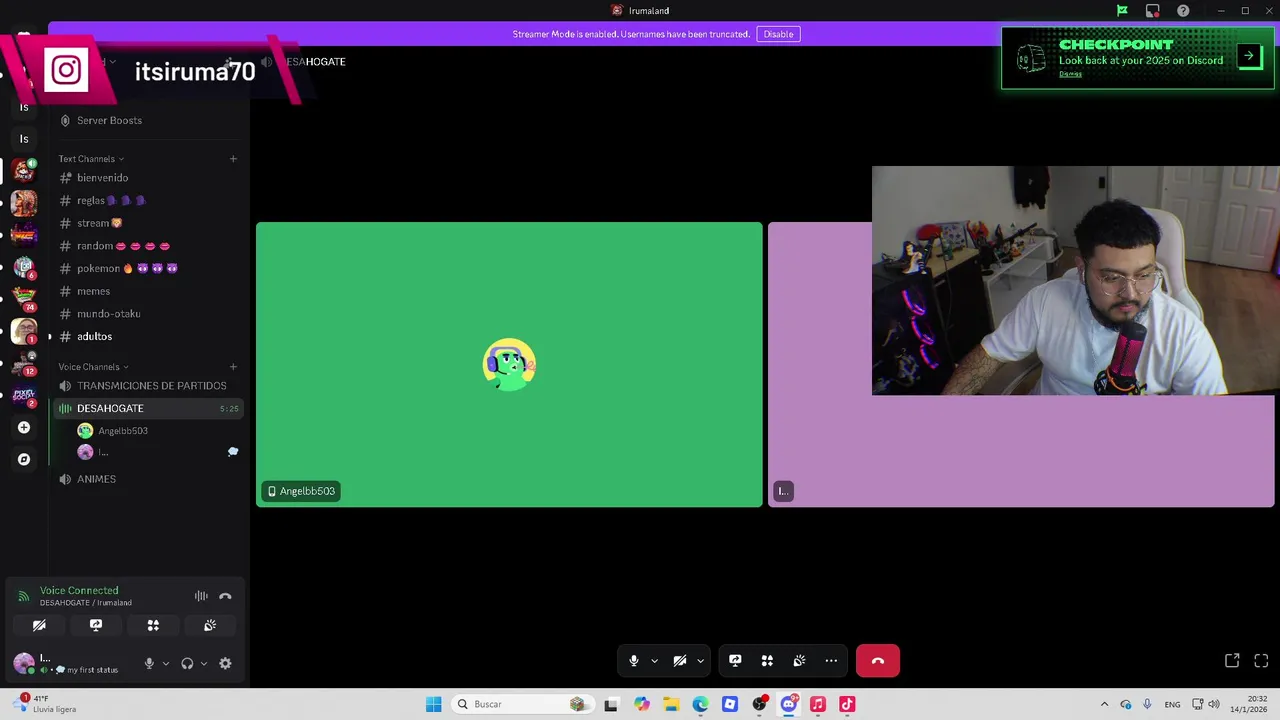The height and width of the screenshot is (720, 1280).
Task: Open TikTok from the taskbar
Action: point(847,704)
